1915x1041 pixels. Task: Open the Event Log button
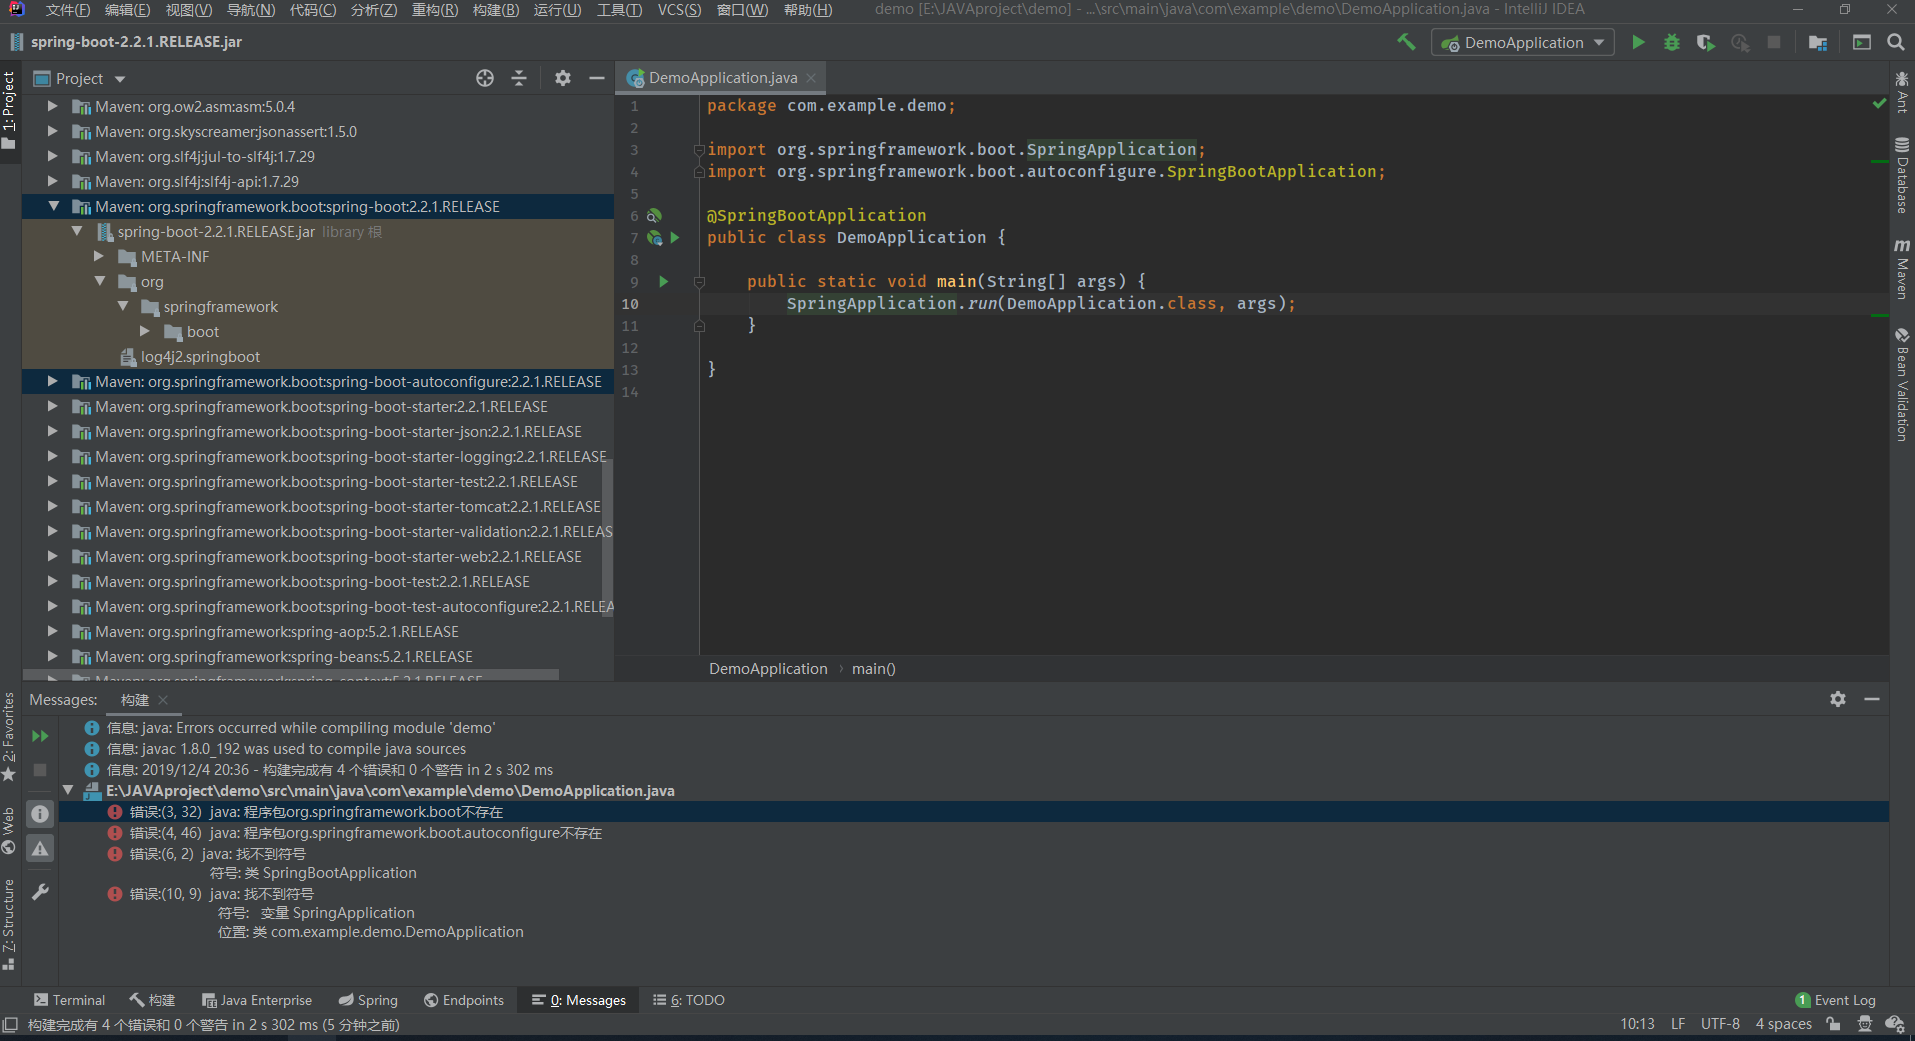pos(1836,1000)
